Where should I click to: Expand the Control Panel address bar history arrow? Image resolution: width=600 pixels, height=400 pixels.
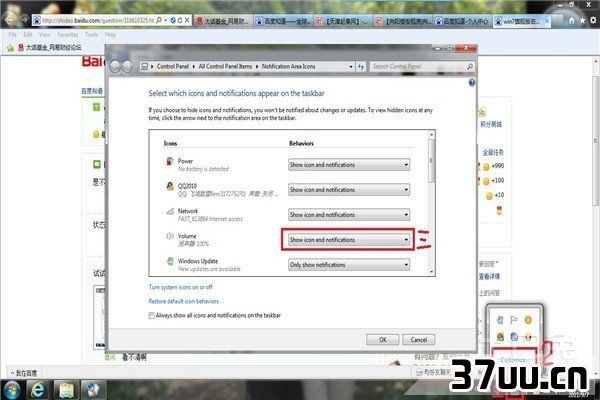pyautogui.click(x=351, y=67)
